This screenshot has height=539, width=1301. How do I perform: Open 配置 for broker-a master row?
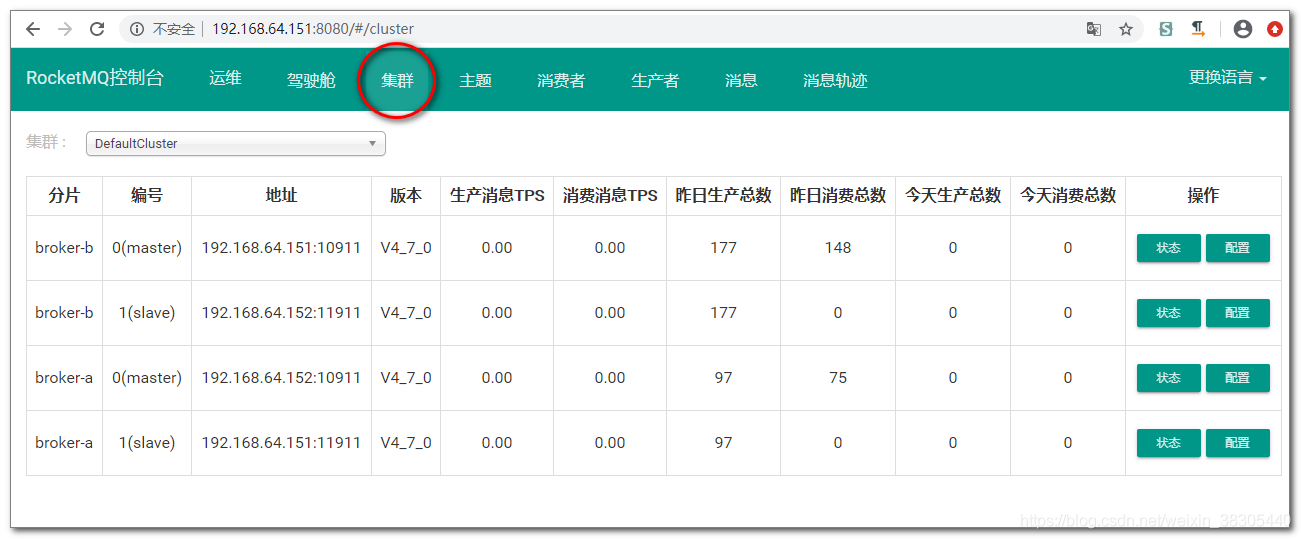[x=1238, y=378]
